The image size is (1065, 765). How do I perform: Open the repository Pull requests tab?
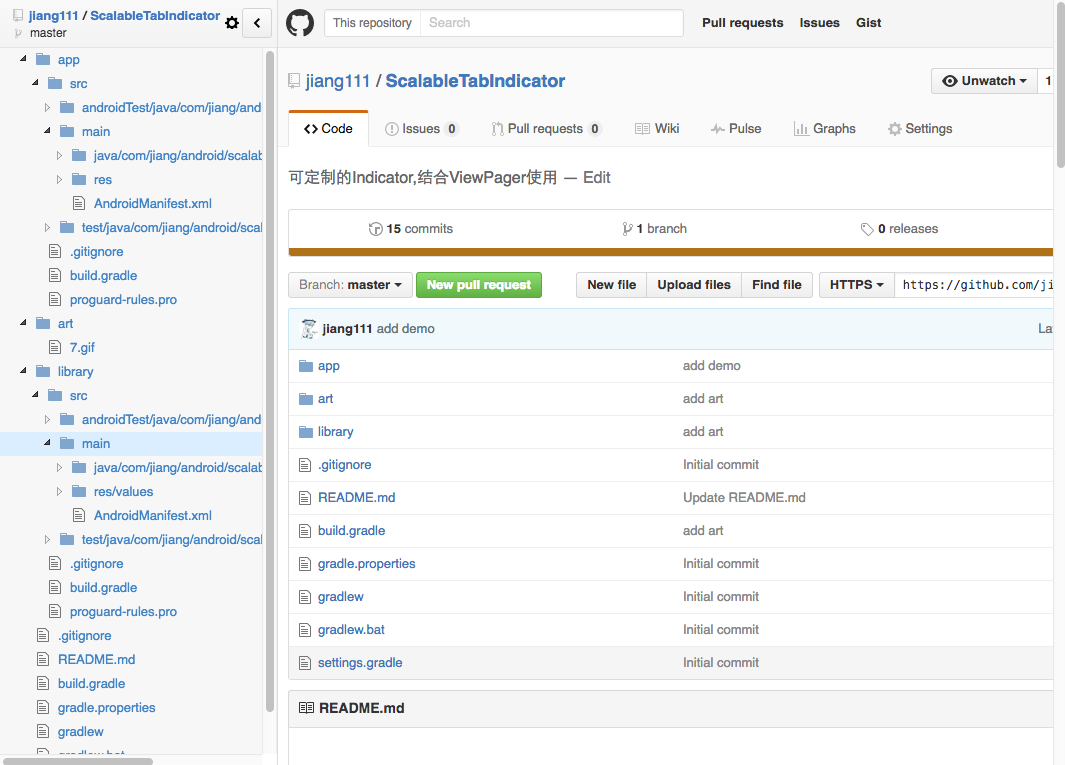click(x=546, y=128)
